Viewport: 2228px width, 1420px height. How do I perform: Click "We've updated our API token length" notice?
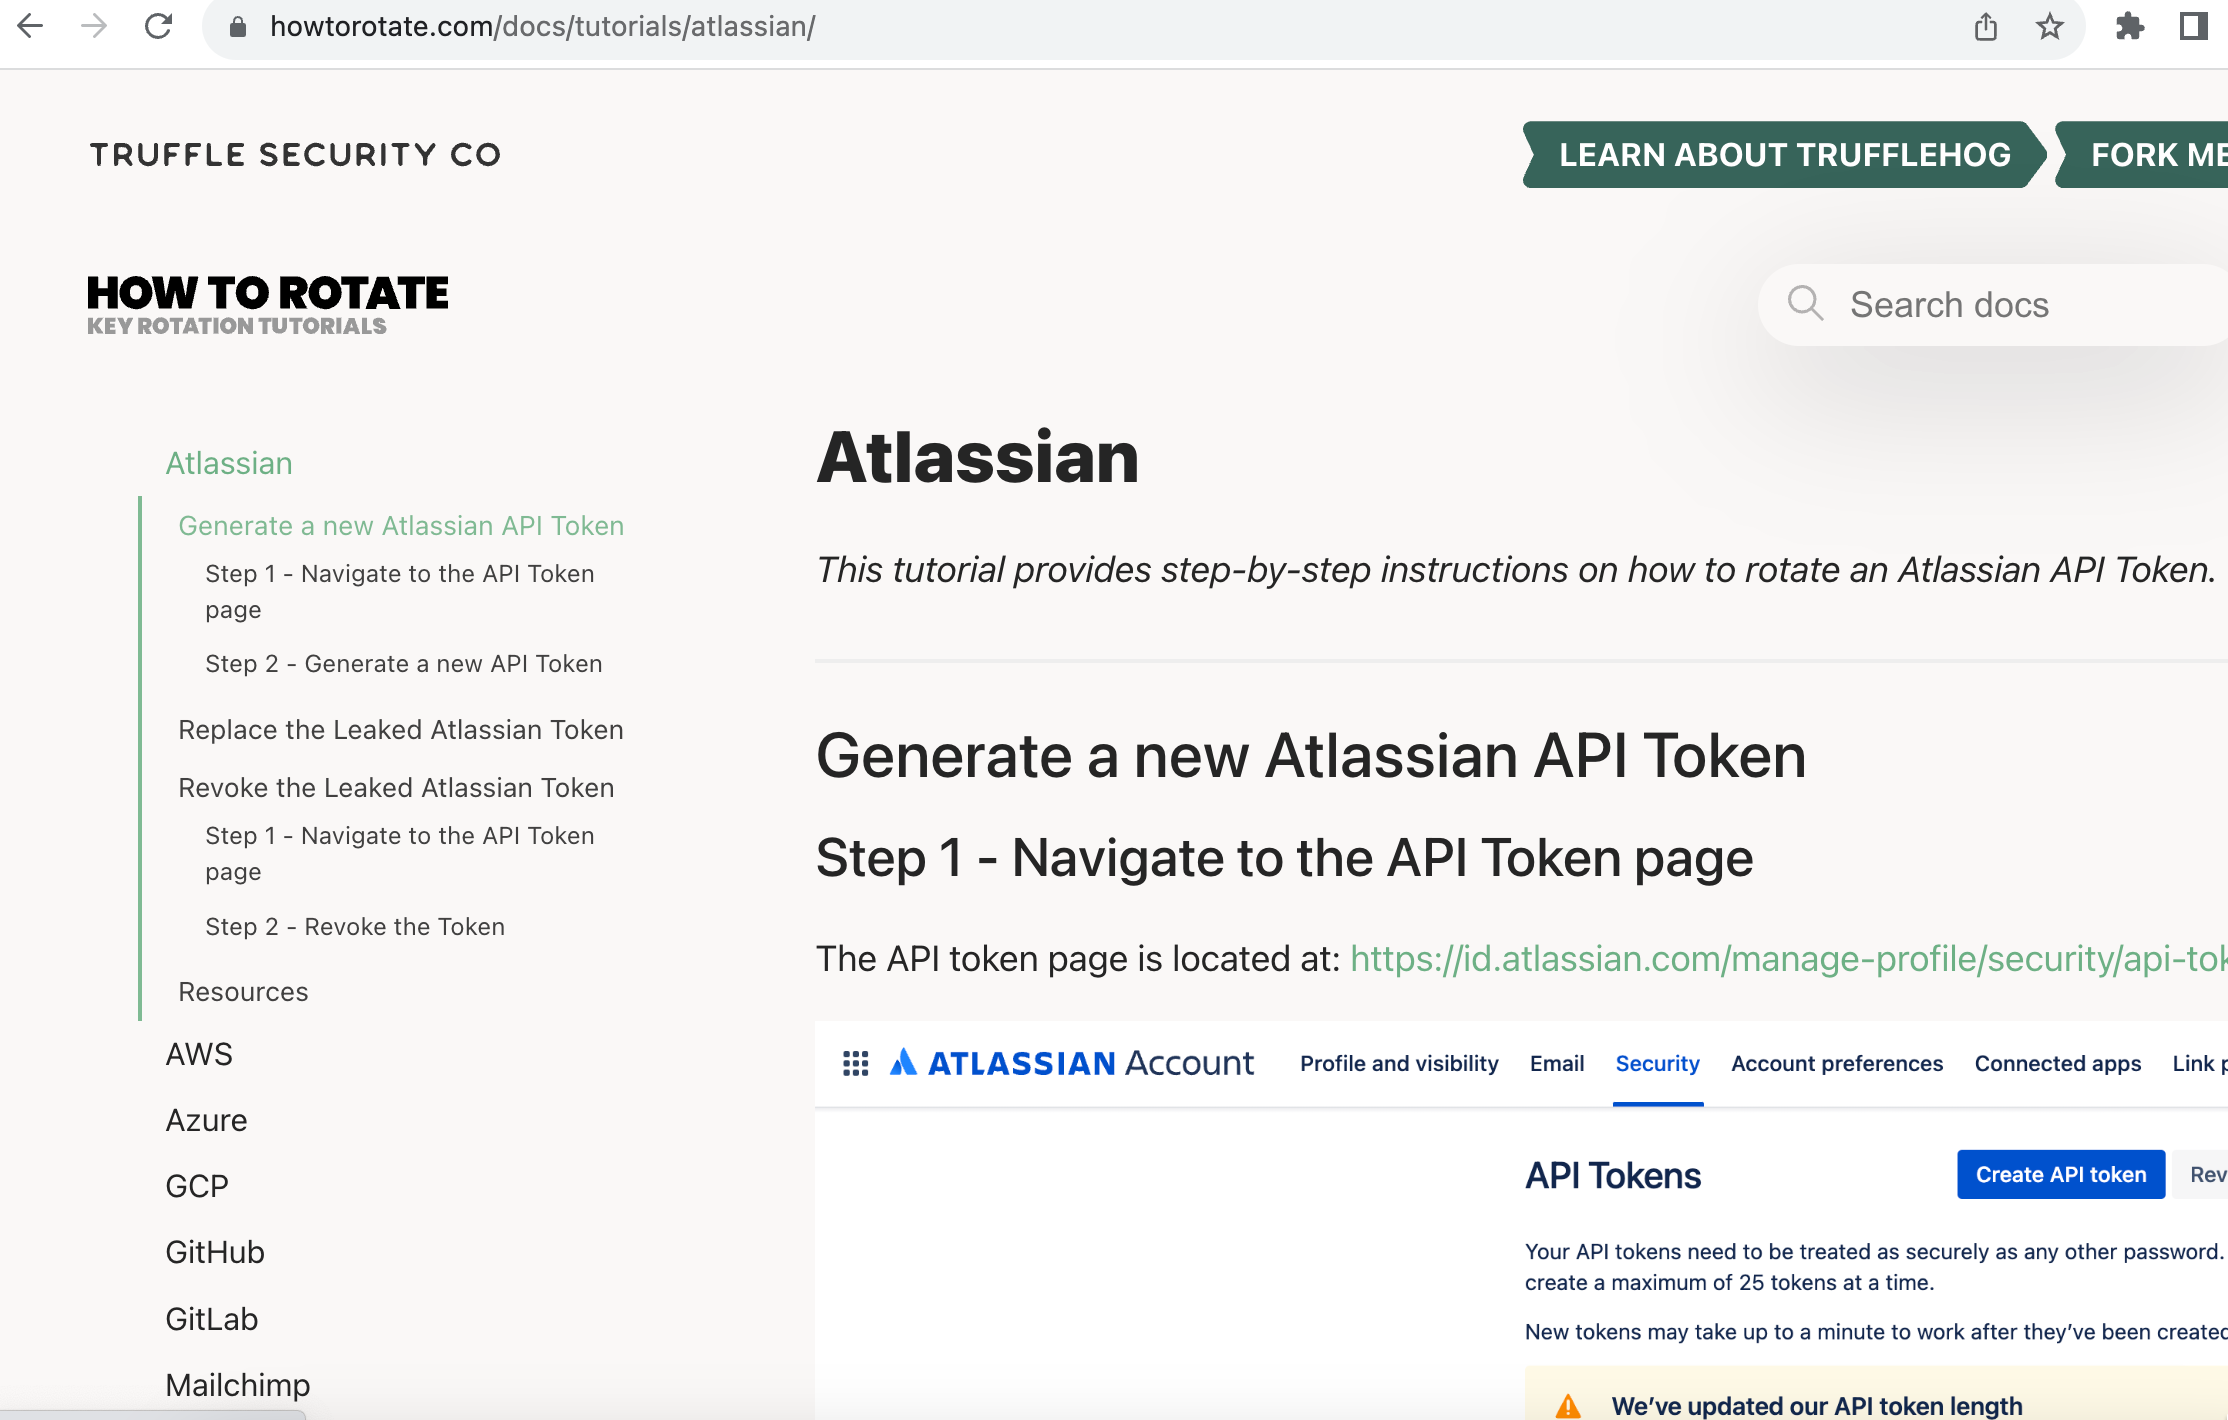pos(1817,1406)
